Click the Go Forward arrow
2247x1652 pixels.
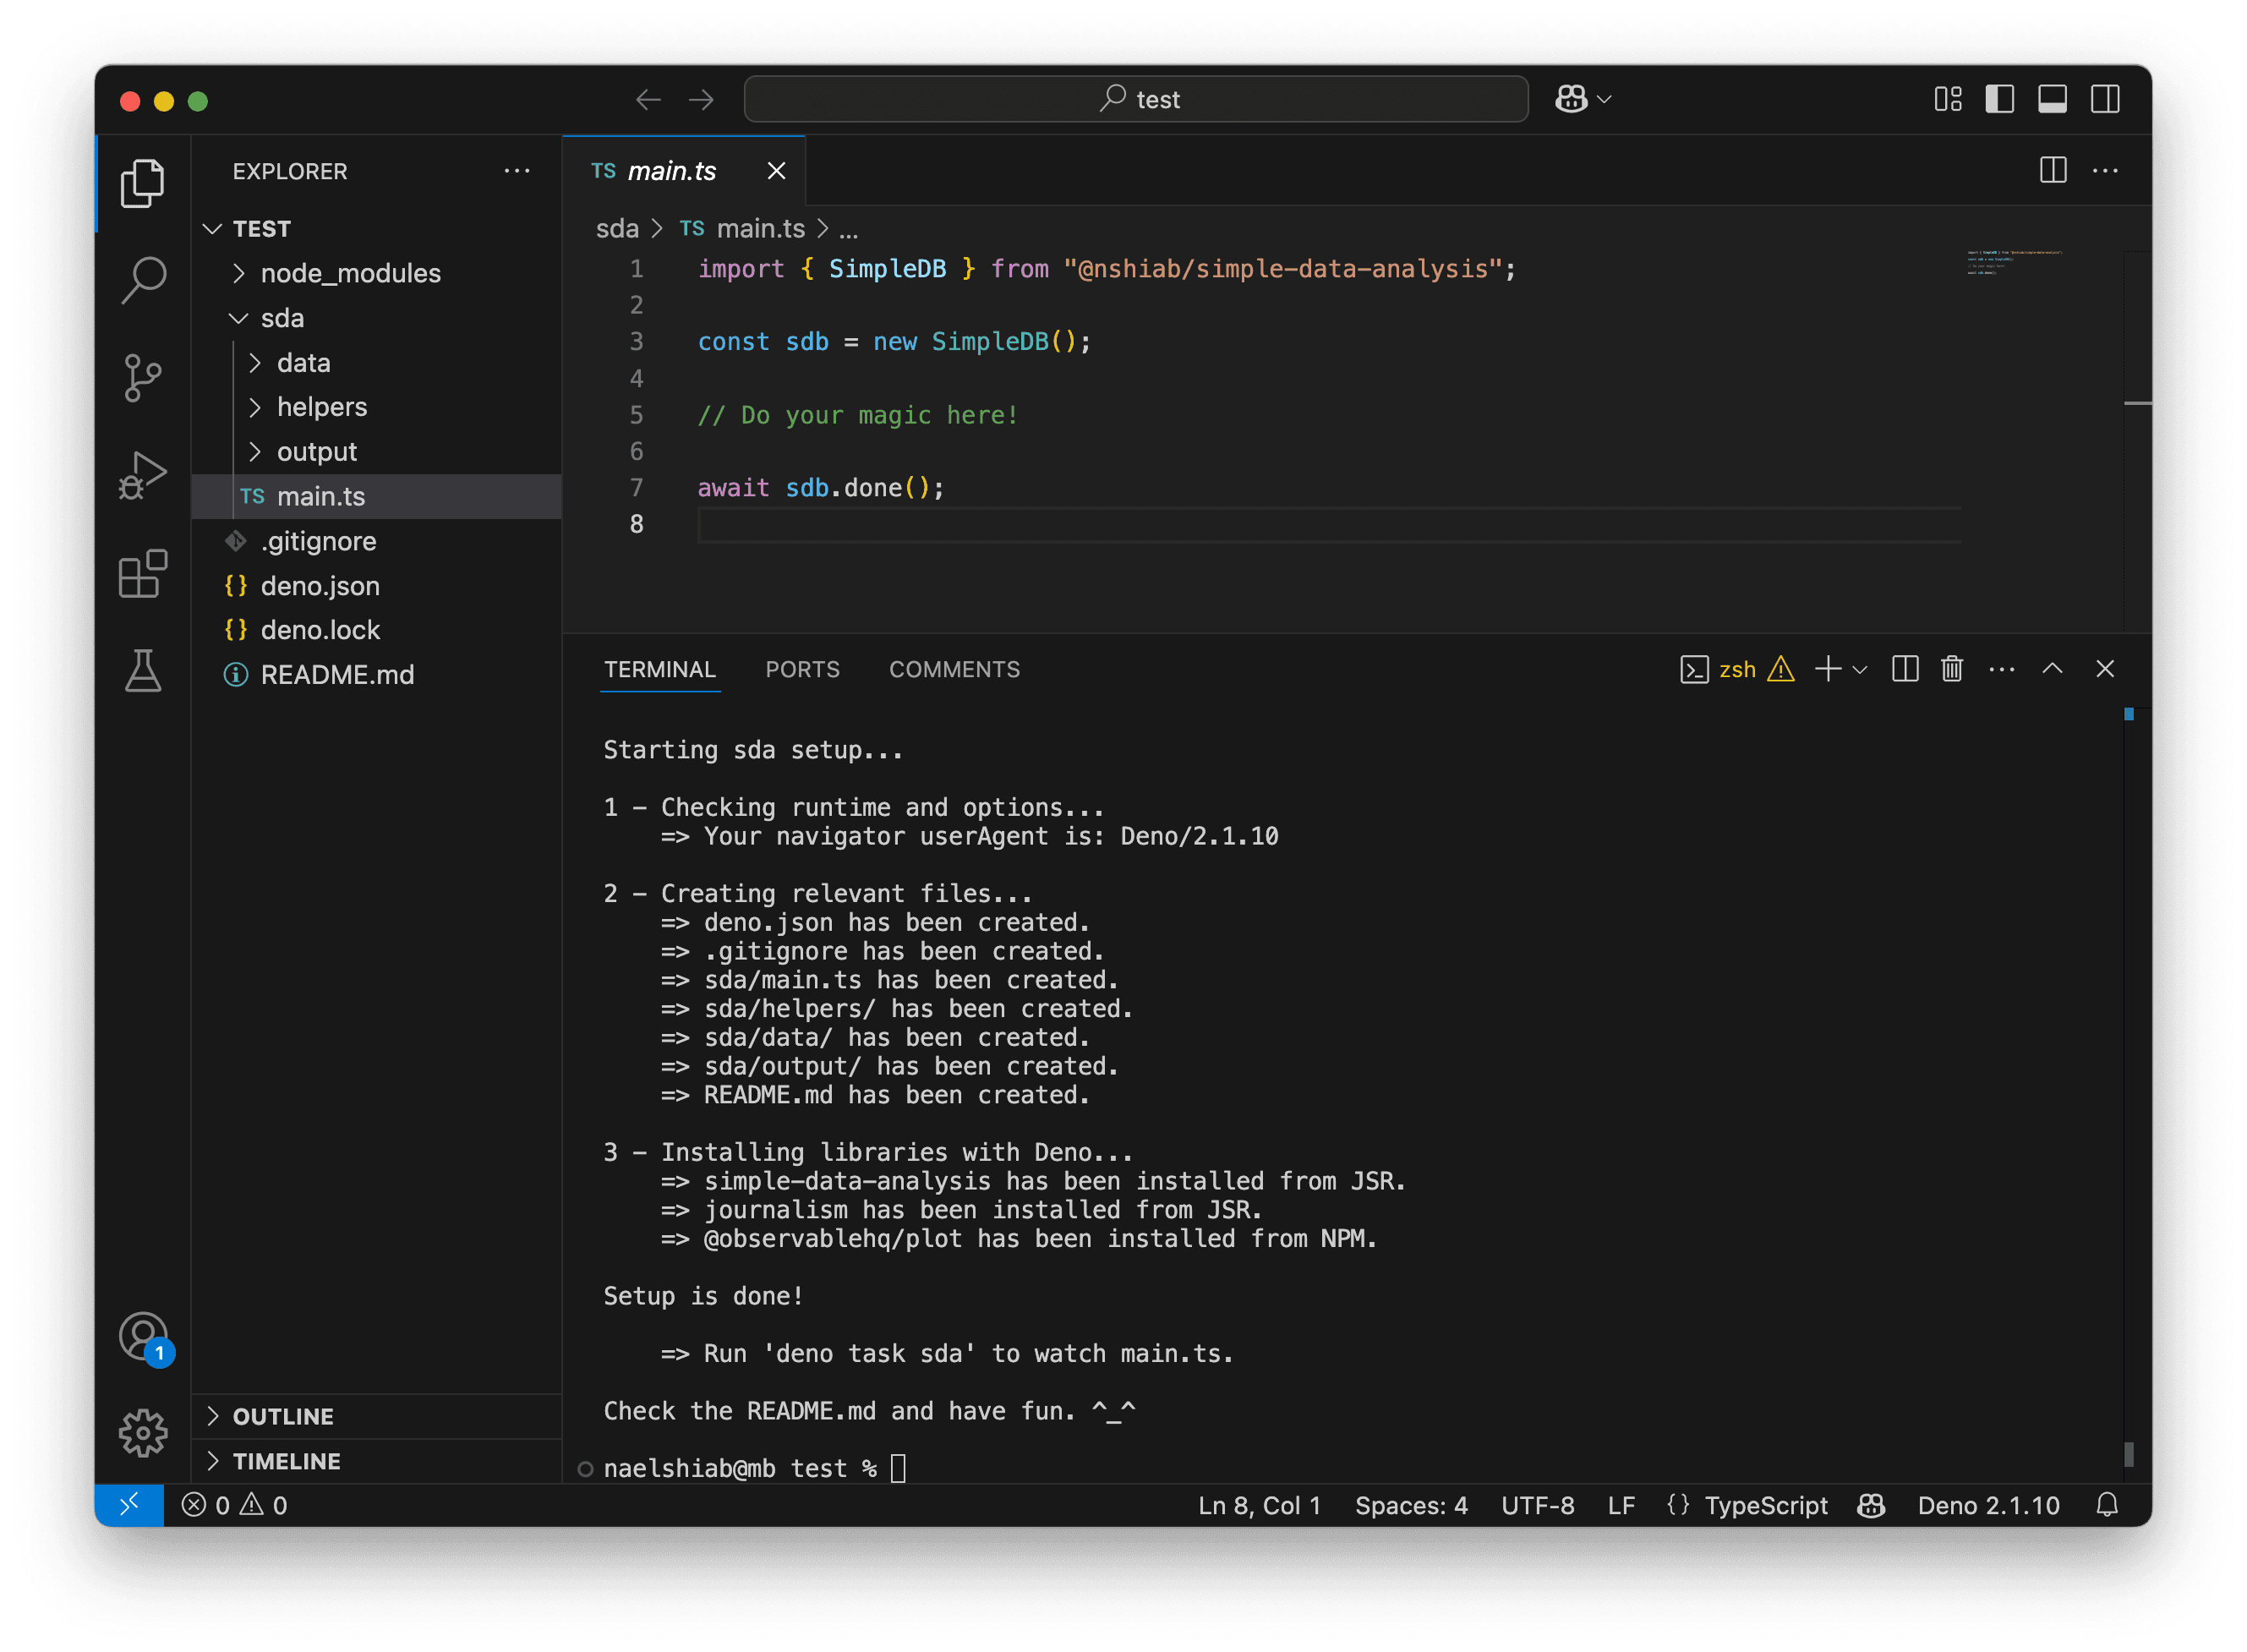702,99
